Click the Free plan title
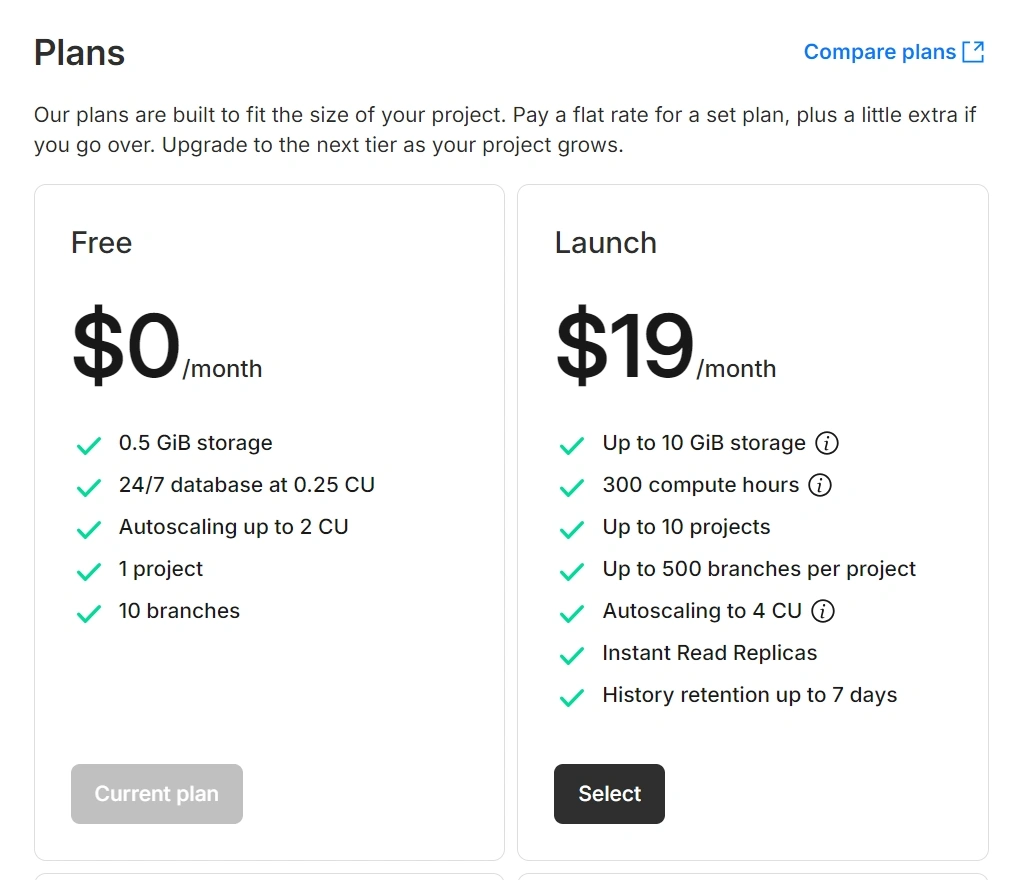The image size is (1009, 880). click(x=101, y=243)
